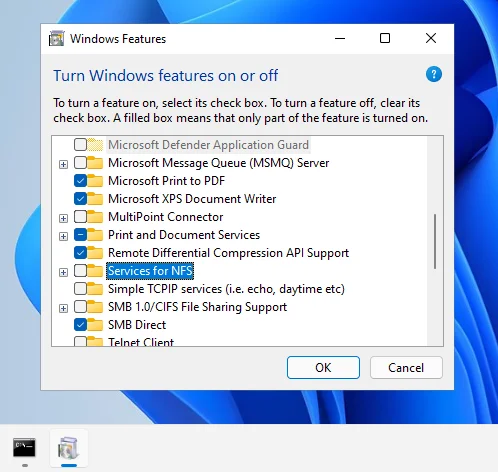Click the Windows Features taskbar icon
The image size is (498, 472).
pos(69,448)
